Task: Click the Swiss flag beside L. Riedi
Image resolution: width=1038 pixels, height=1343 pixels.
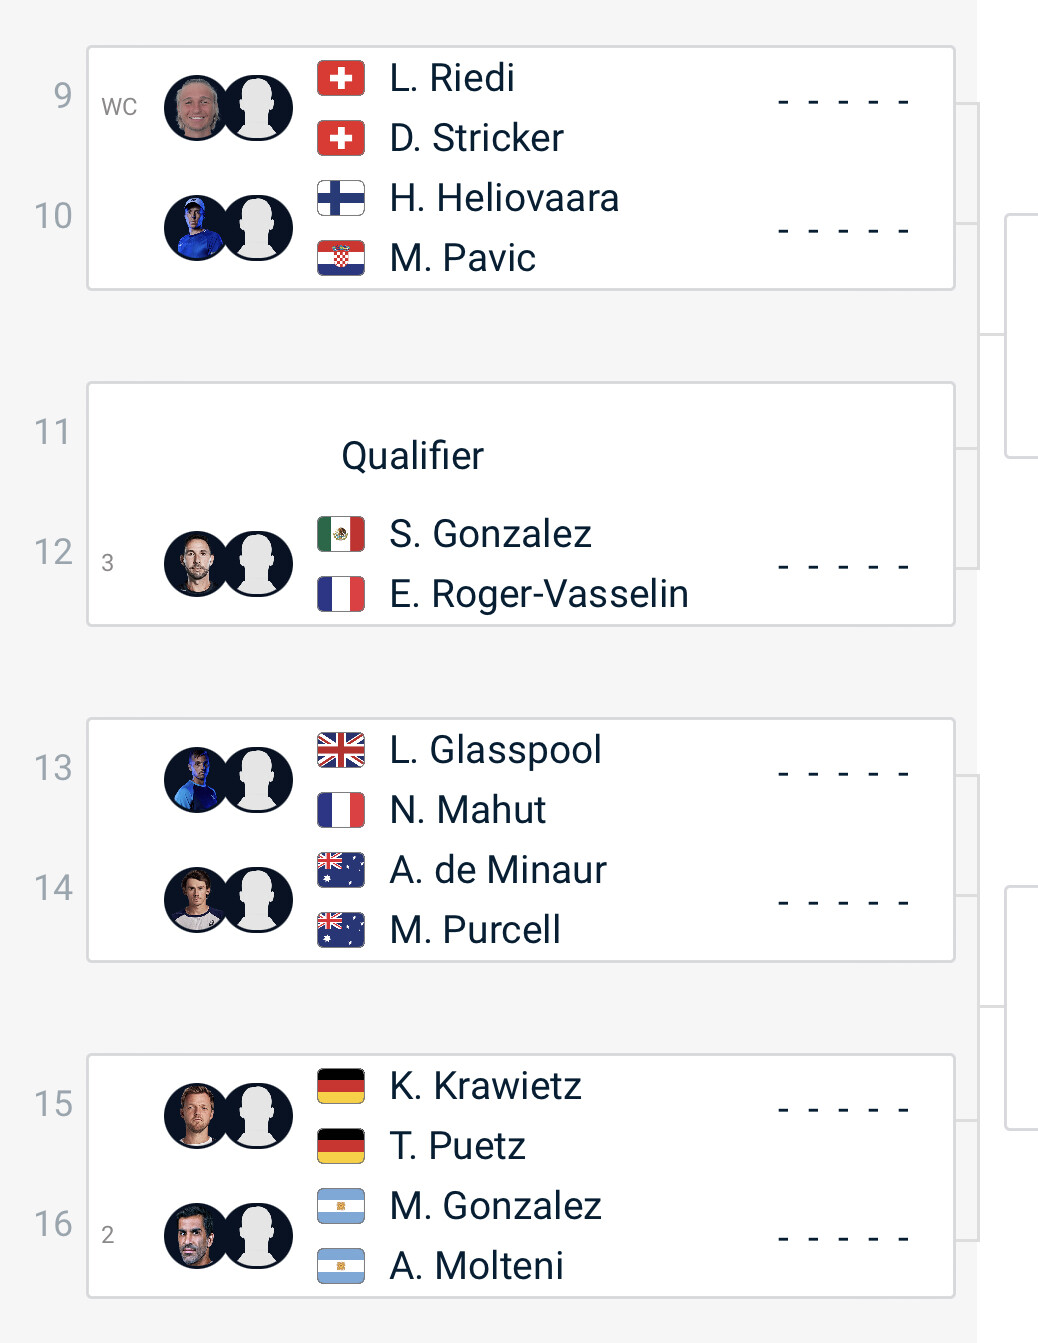Action: (x=341, y=78)
